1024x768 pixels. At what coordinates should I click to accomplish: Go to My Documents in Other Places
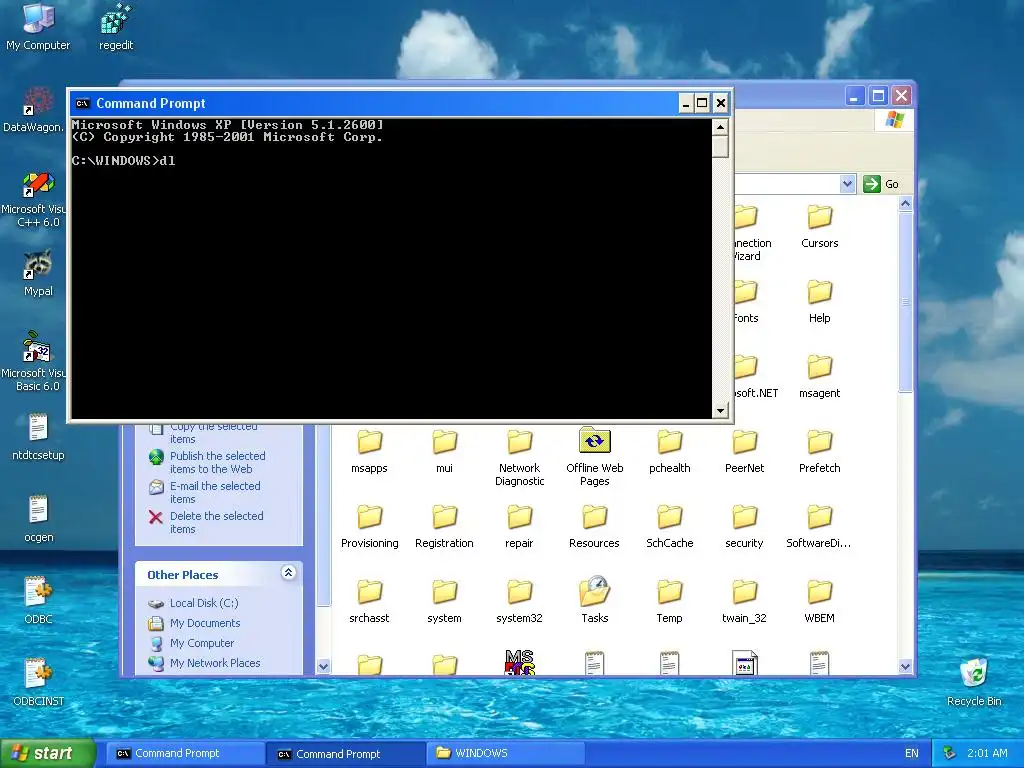pos(205,623)
